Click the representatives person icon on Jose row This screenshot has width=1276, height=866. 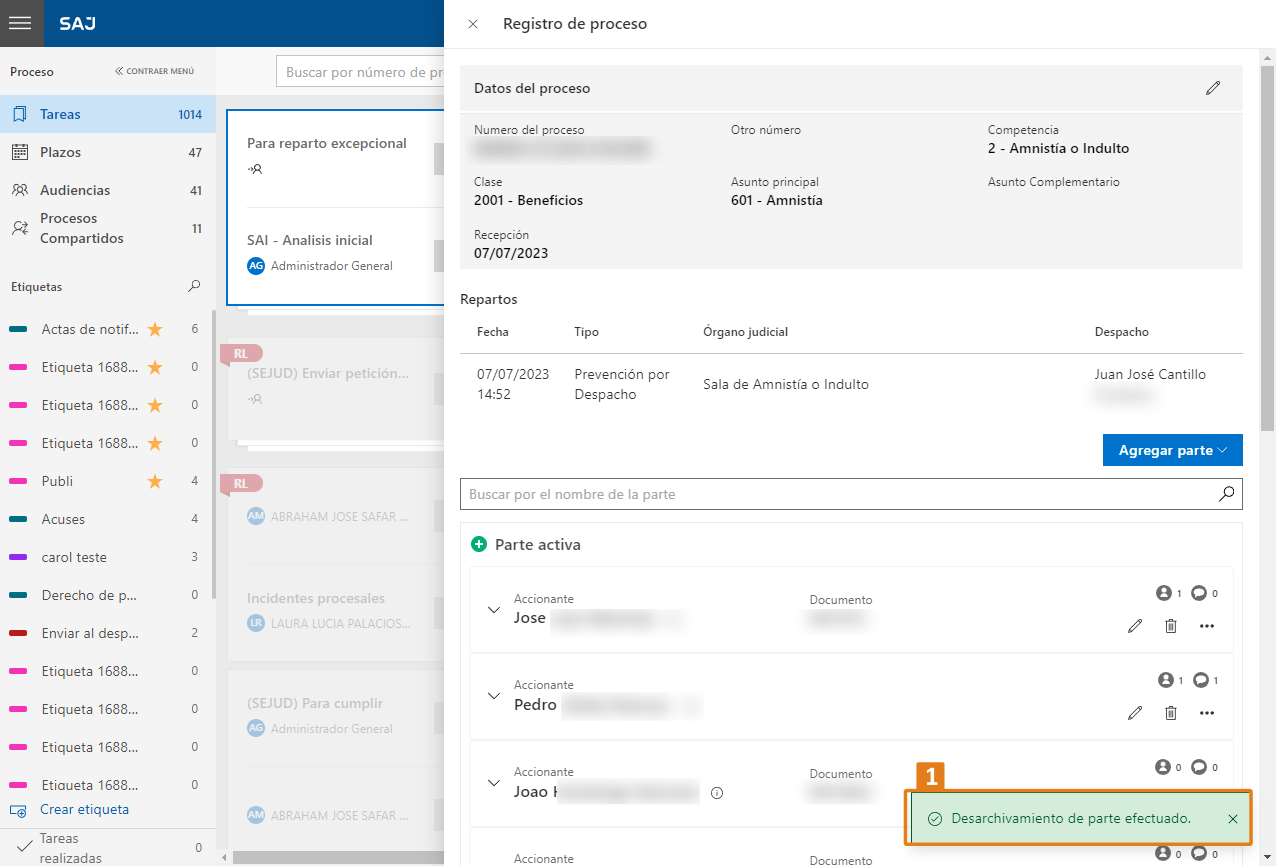(x=1164, y=593)
